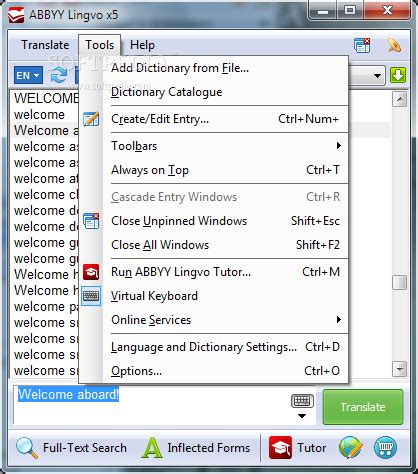Choose Add Dictionary from File
418x474 pixels.
[213, 68]
